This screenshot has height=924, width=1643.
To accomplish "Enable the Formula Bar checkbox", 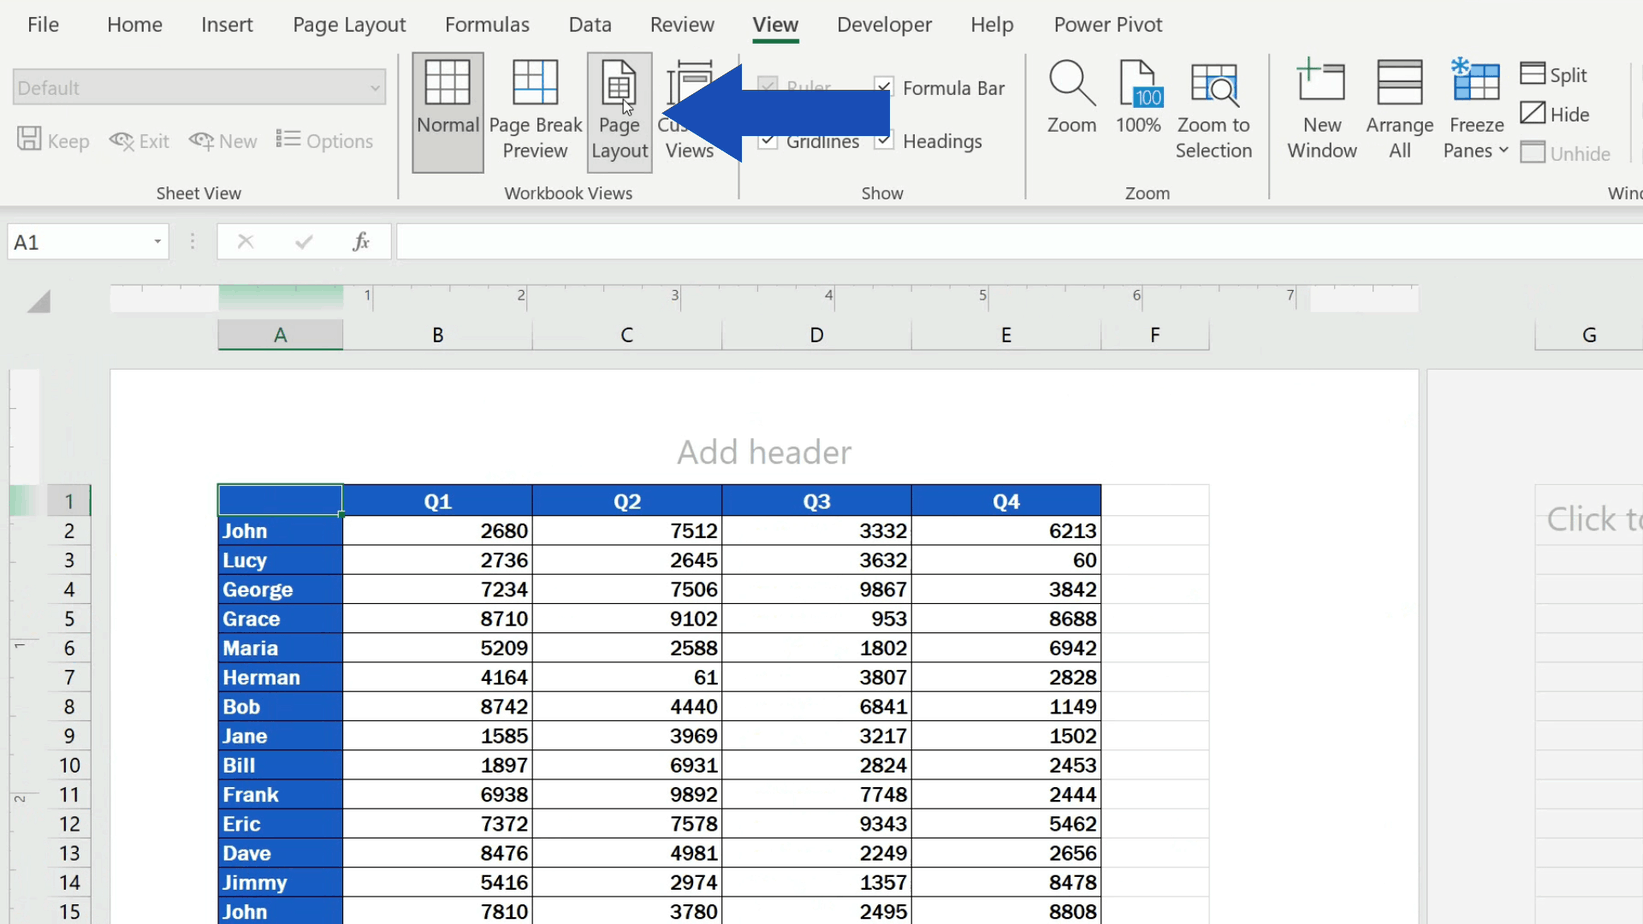I will [x=883, y=87].
